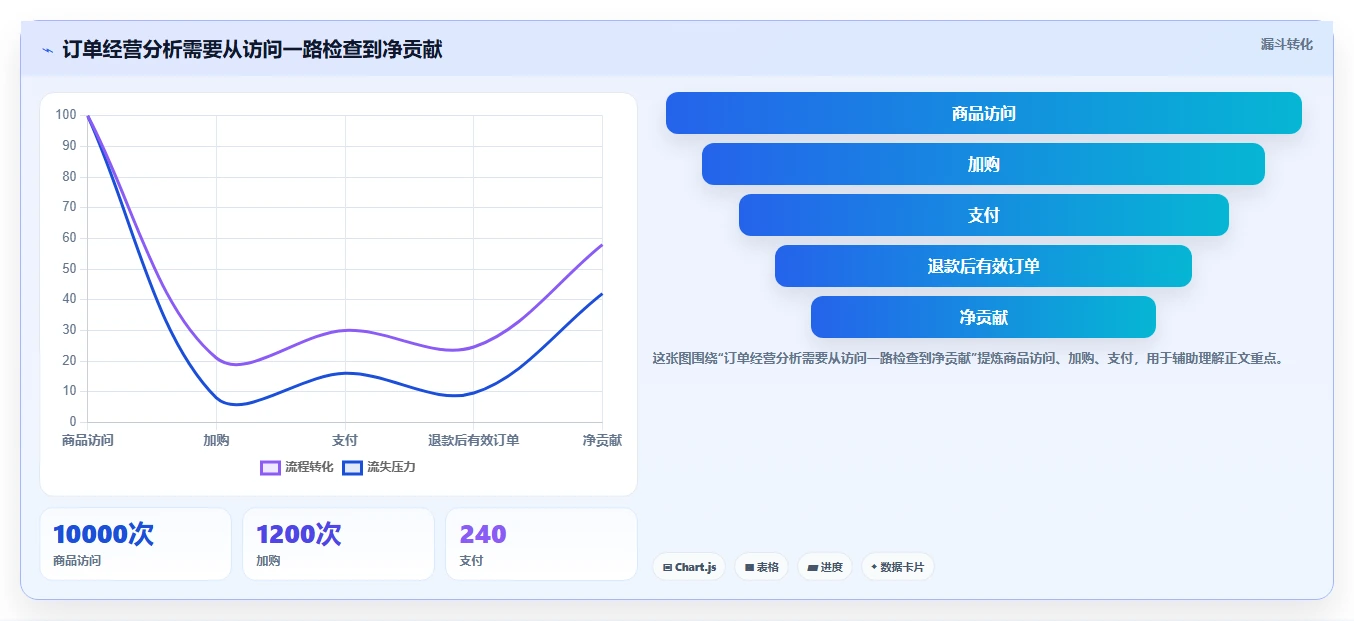1354x621 pixels.
Task: Click the blue 流失压力 legend swatch
Action: pos(352,467)
